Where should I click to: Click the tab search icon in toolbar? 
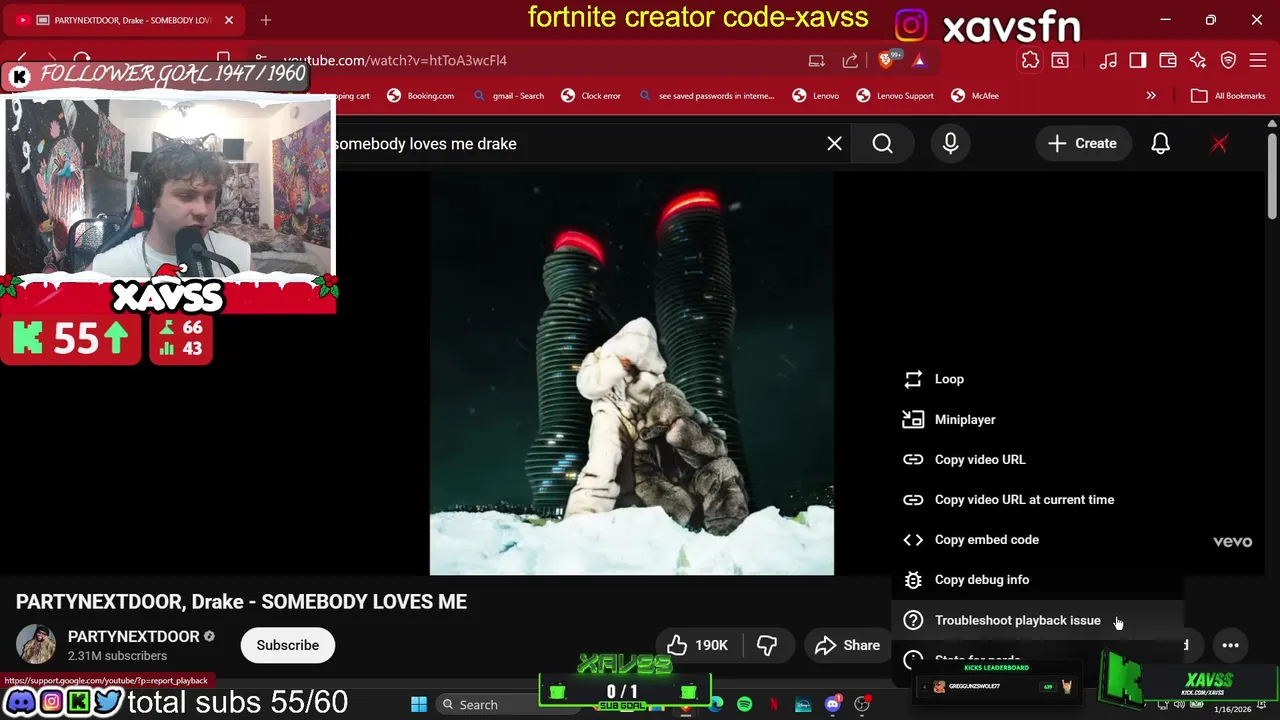(x=1060, y=60)
